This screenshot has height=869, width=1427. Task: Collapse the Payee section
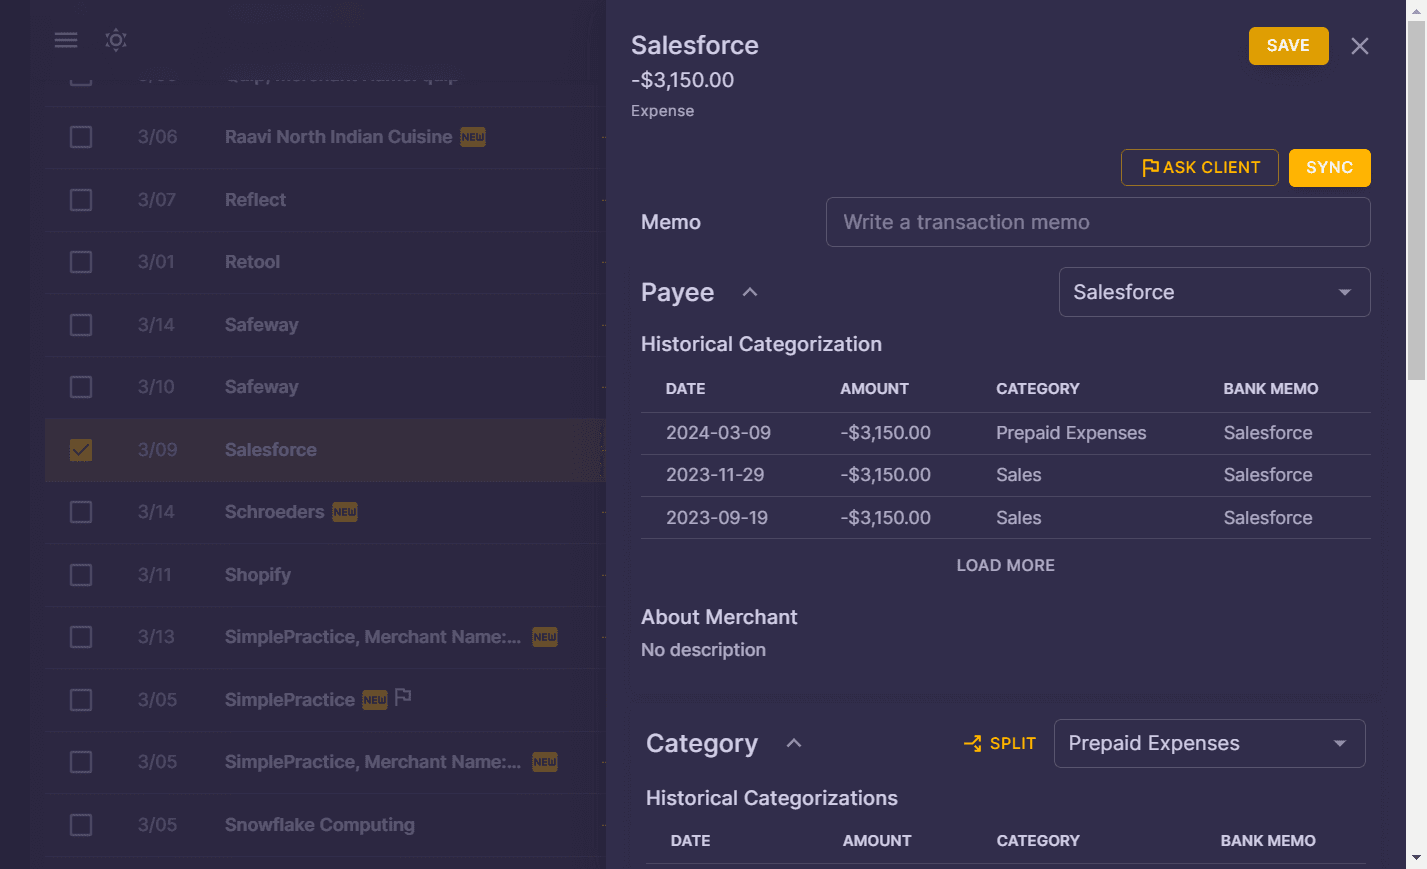tap(750, 292)
